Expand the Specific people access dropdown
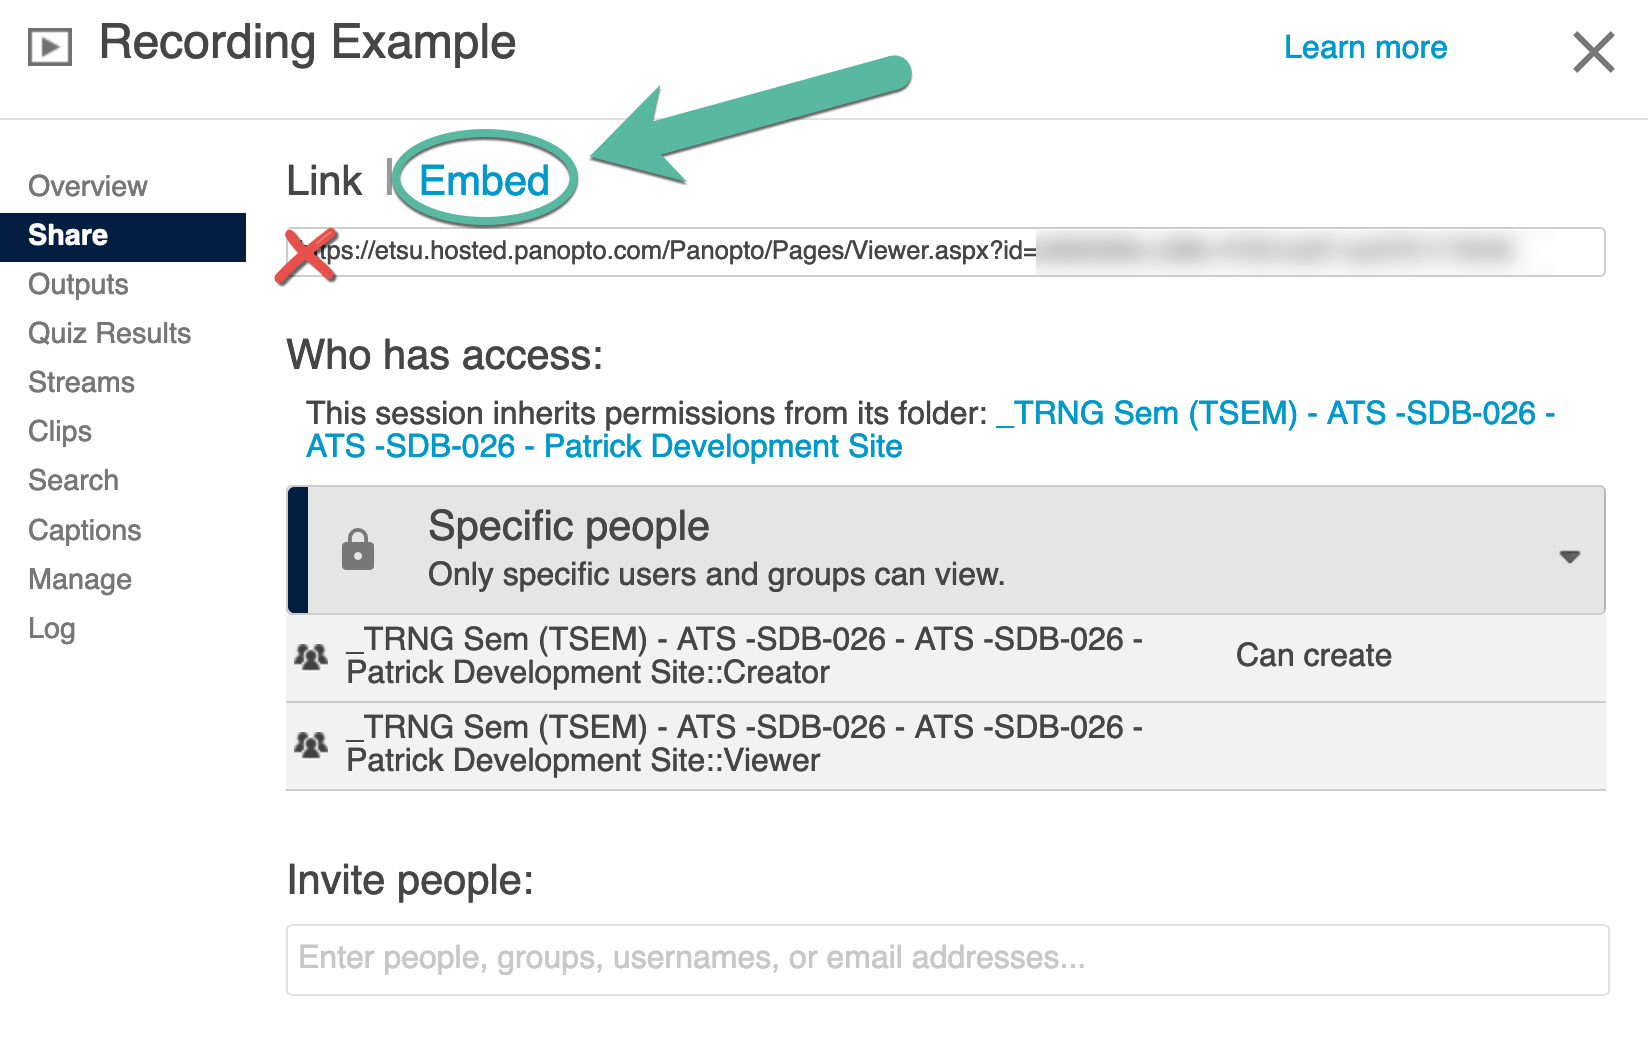 (1569, 556)
